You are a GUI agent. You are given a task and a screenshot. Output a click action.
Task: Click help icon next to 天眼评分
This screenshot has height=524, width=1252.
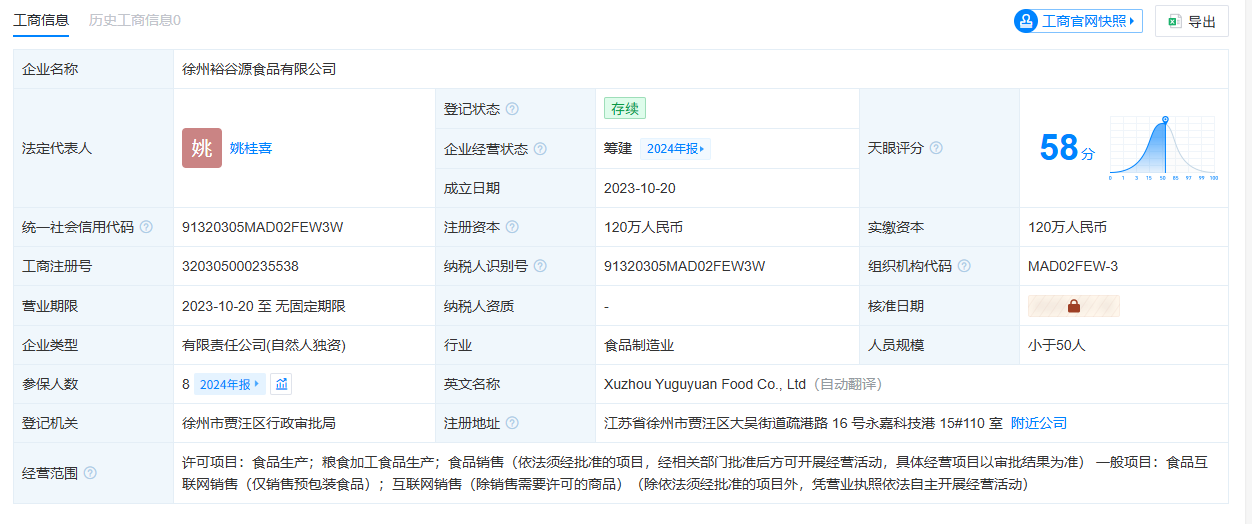936,148
